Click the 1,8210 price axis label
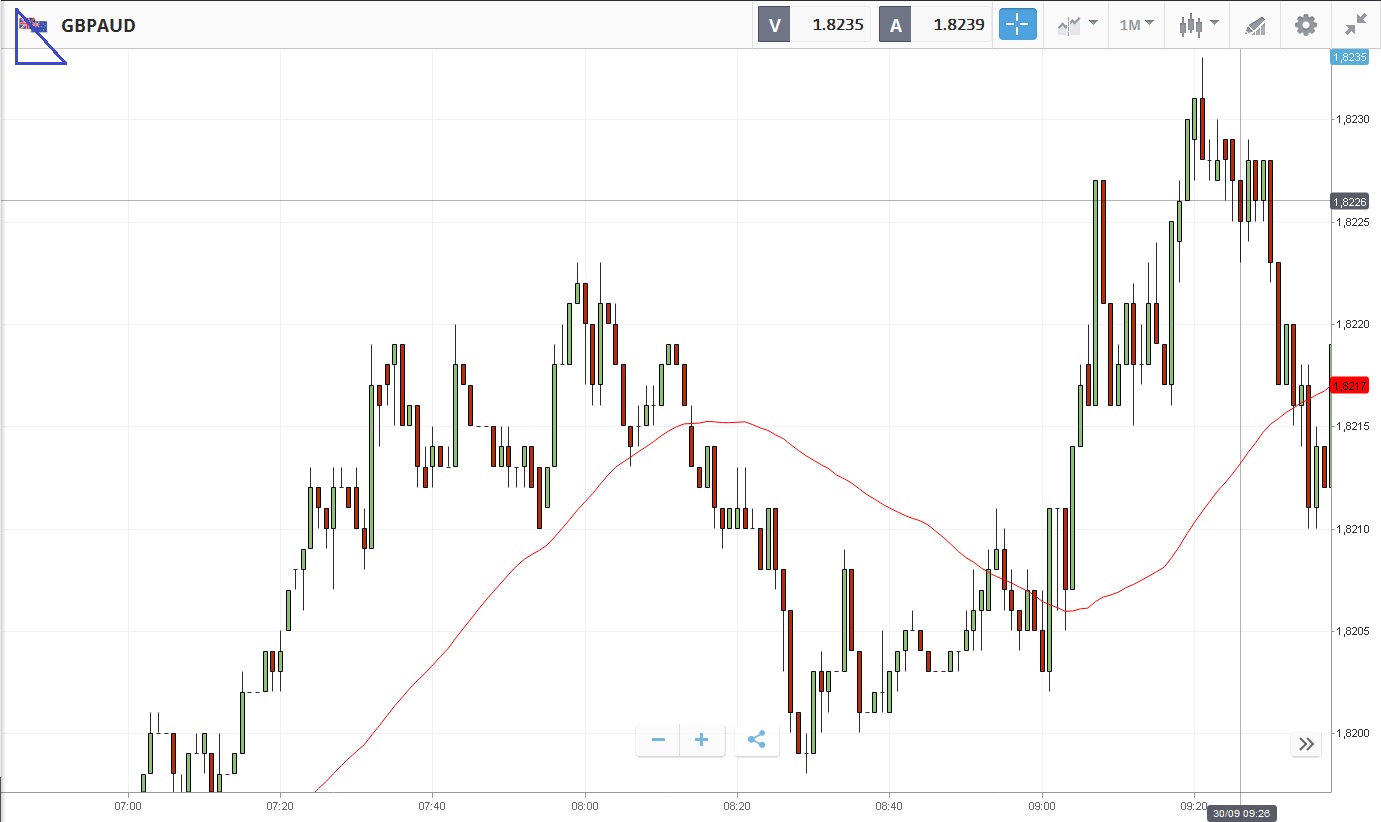 (1351, 529)
